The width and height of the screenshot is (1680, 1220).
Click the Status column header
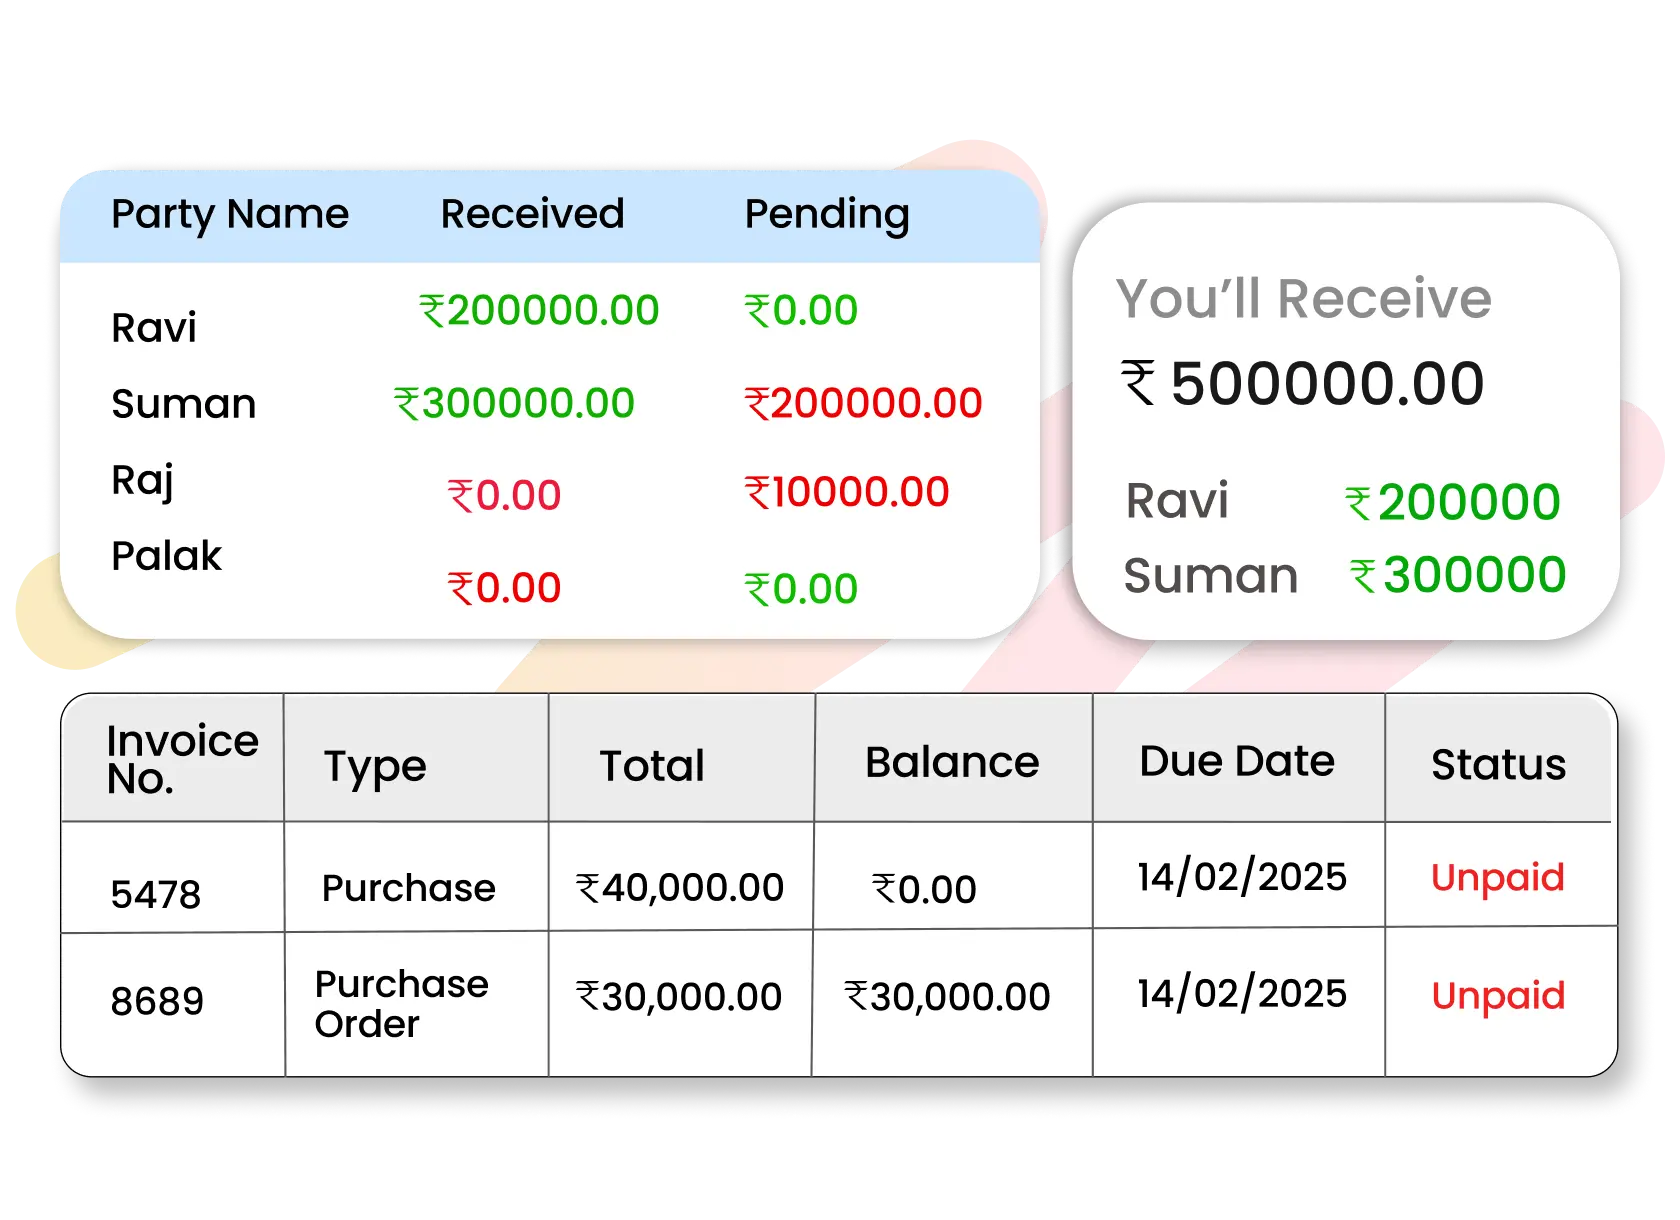1498,765
